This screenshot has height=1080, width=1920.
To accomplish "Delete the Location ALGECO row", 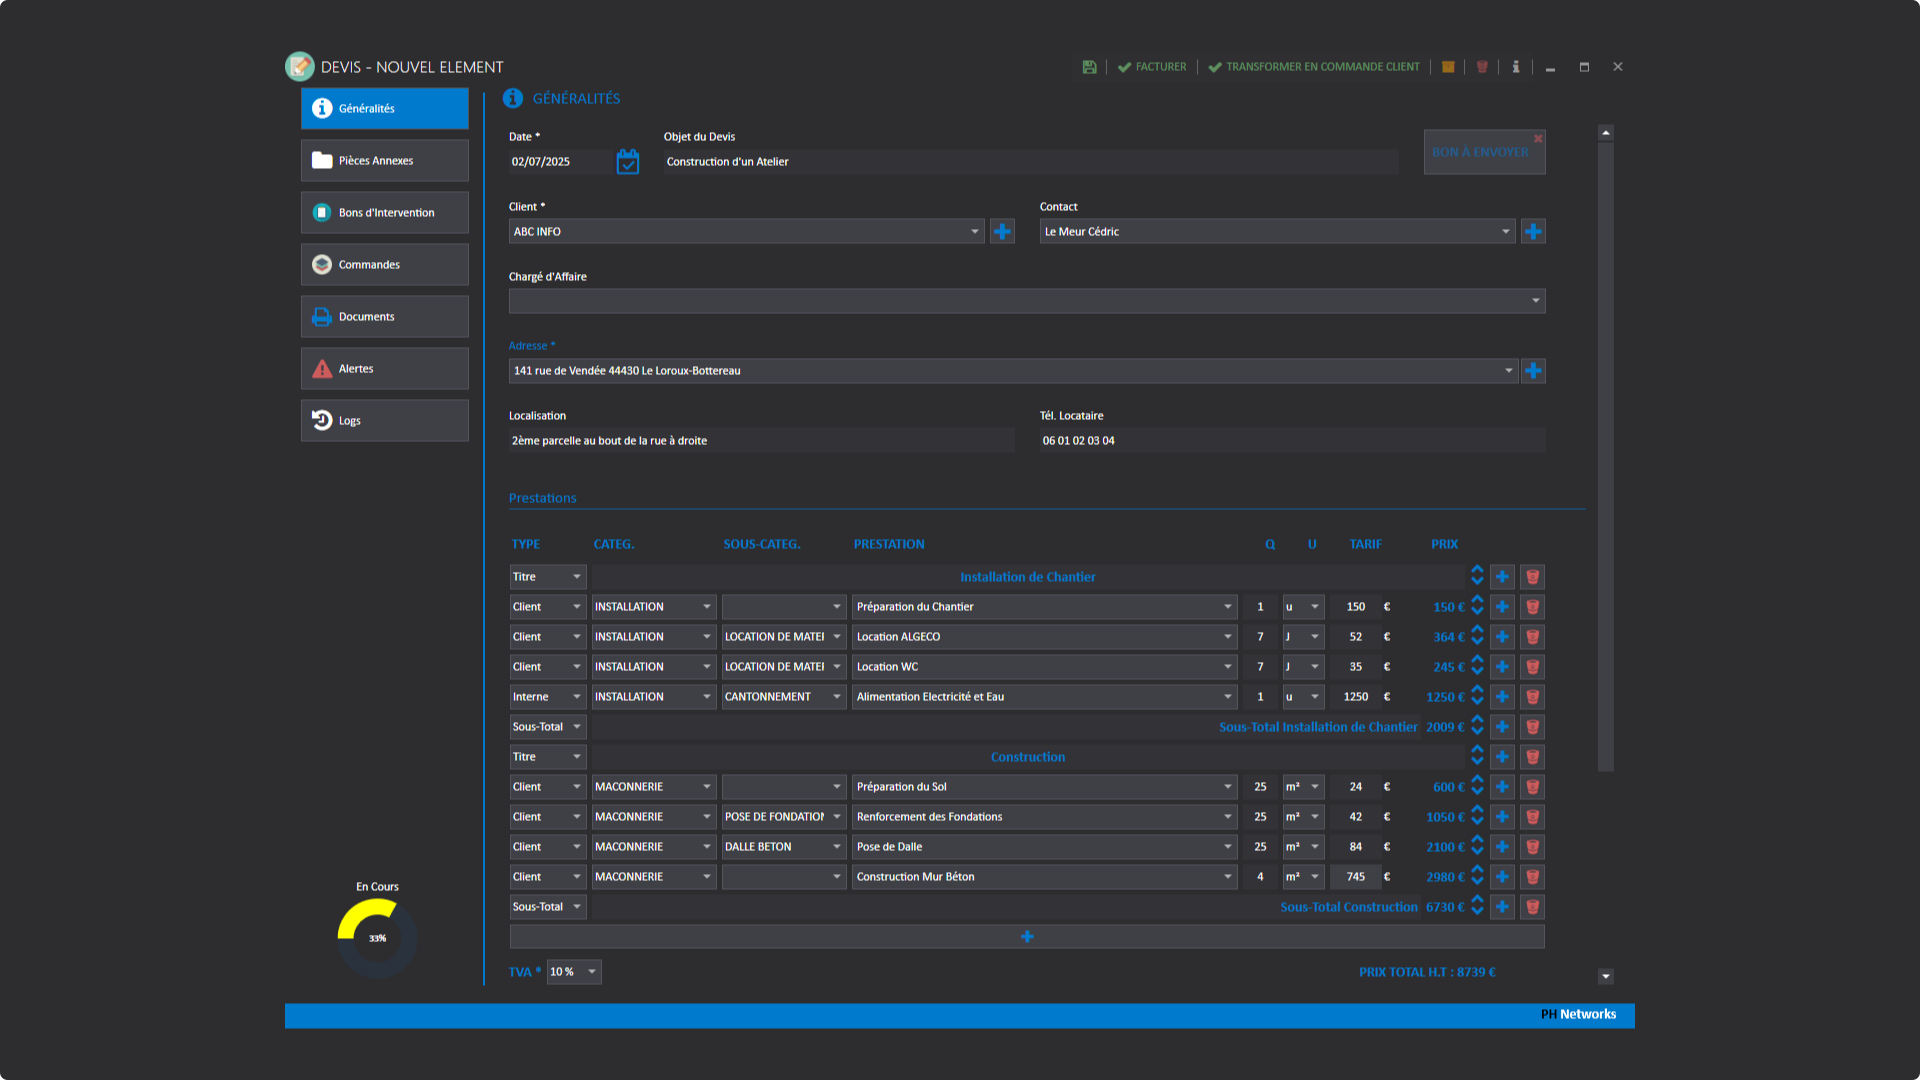I will 1532,637.
